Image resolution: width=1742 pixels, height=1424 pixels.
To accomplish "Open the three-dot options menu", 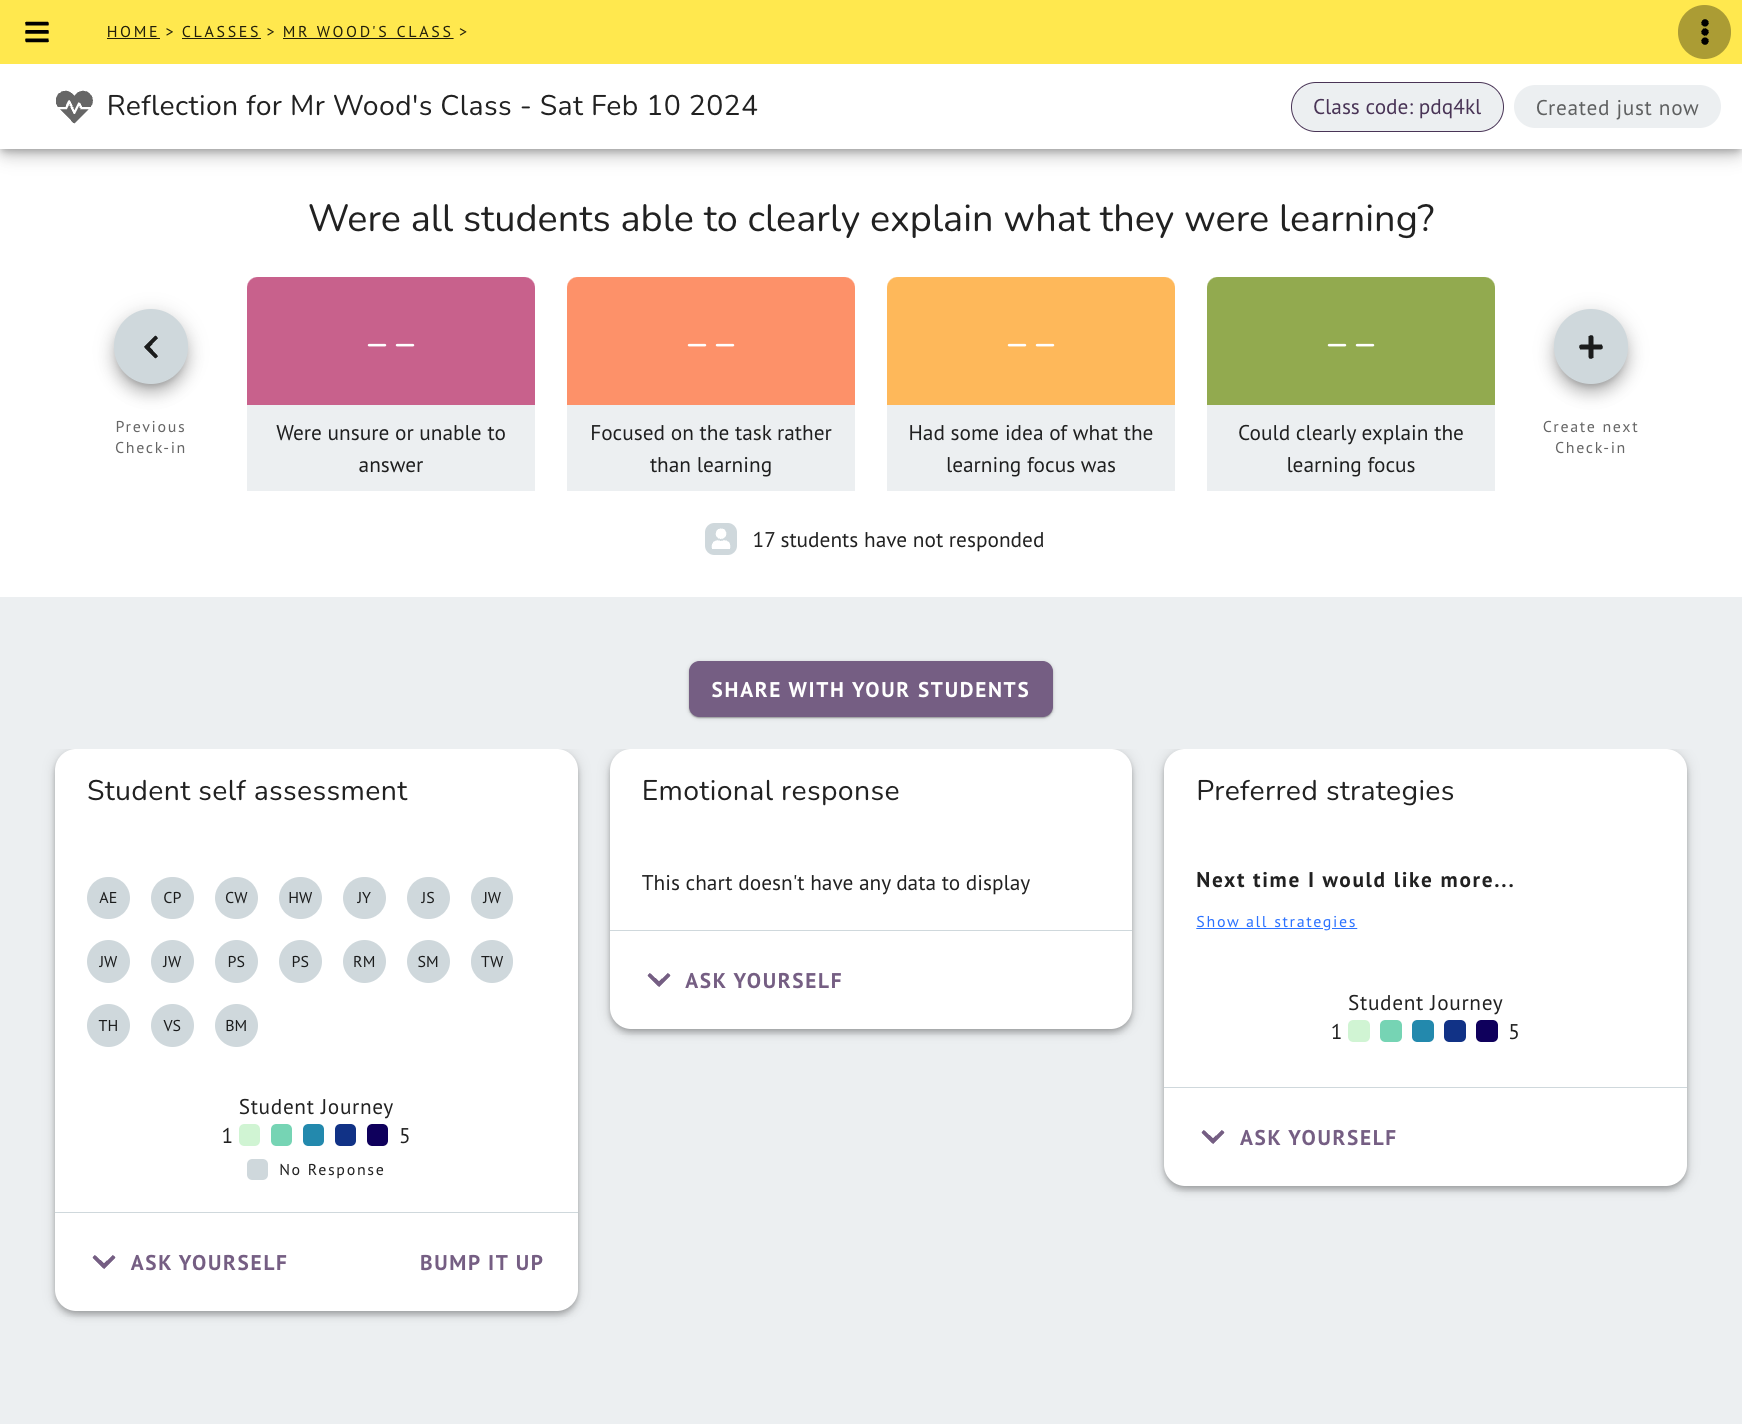I will [1704, 32].
